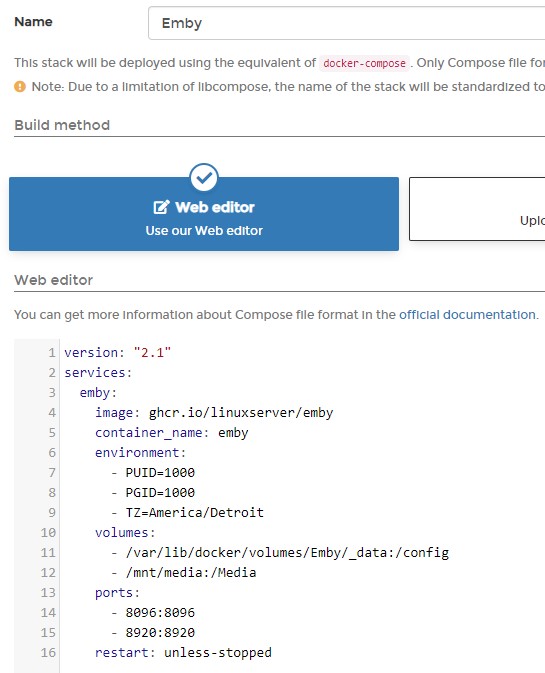
Task: Click the Name input field containing Emby
Action: point(347,23)
